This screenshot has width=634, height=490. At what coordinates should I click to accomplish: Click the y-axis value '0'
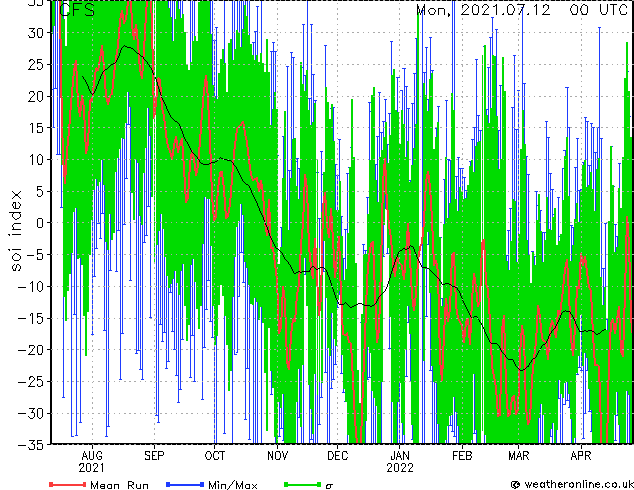tap(40, 223)
